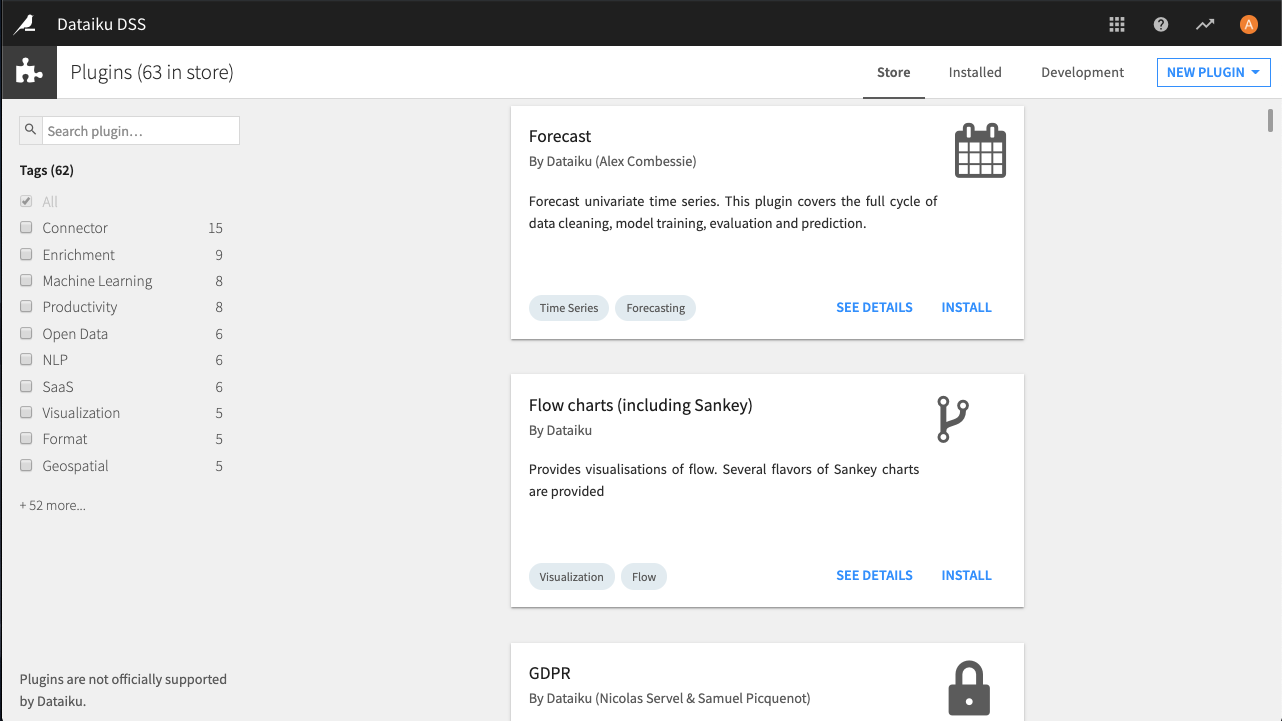The width and height of the screenshot is (1282, 721).
Task: Check the Geospatial tag filter
Action: pyautogui.click(x=26, y=465)
